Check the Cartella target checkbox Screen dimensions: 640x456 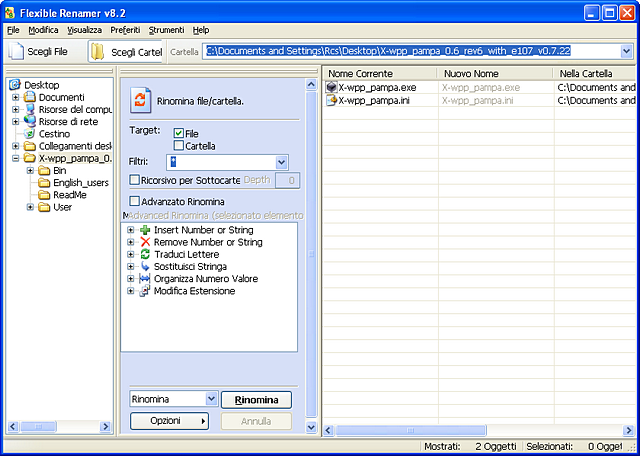pyautogui.click(x=178, y=145)
